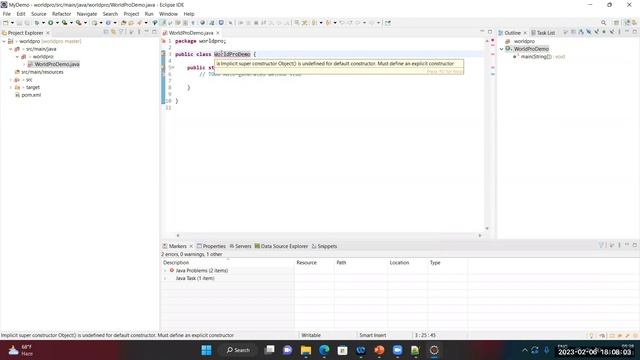Collapse the src/main/java folder
Image resolution: width=640 pixels, height=360 pixels.
click(x=11, y=49)
